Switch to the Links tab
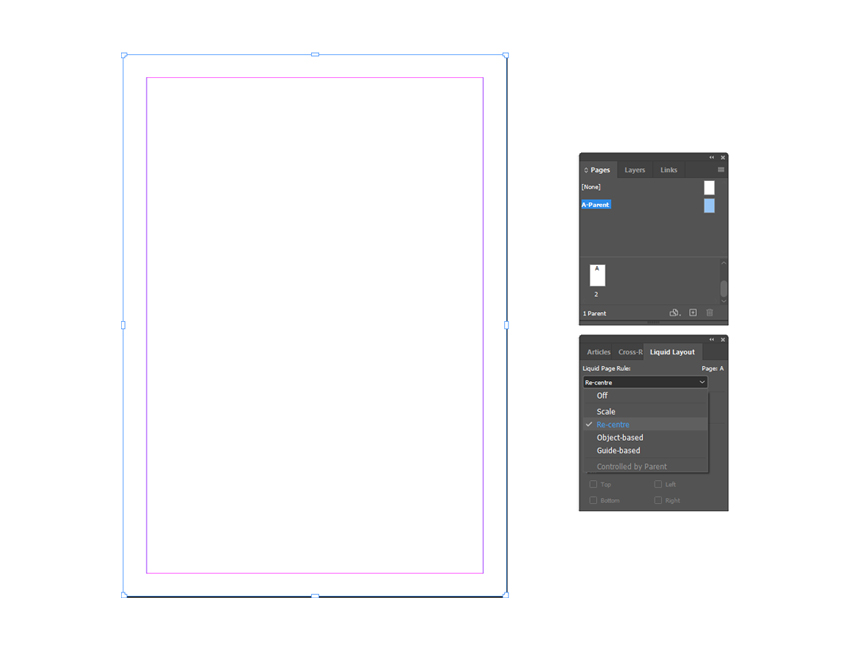Viewport: 850px width, 650px height. pos(668,170)
